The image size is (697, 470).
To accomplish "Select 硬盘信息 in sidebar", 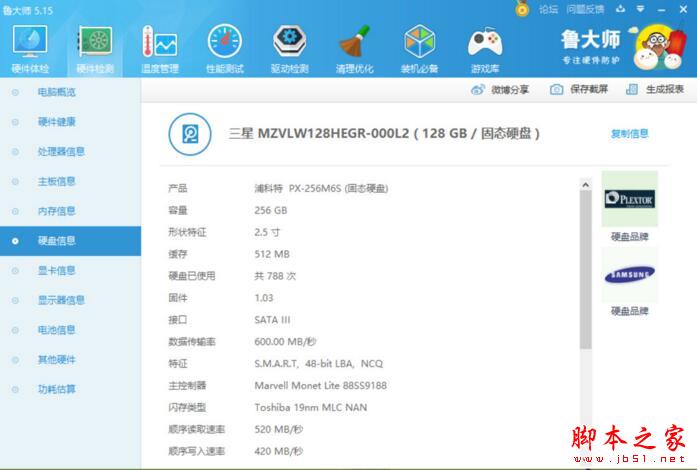I will point(70,241).
